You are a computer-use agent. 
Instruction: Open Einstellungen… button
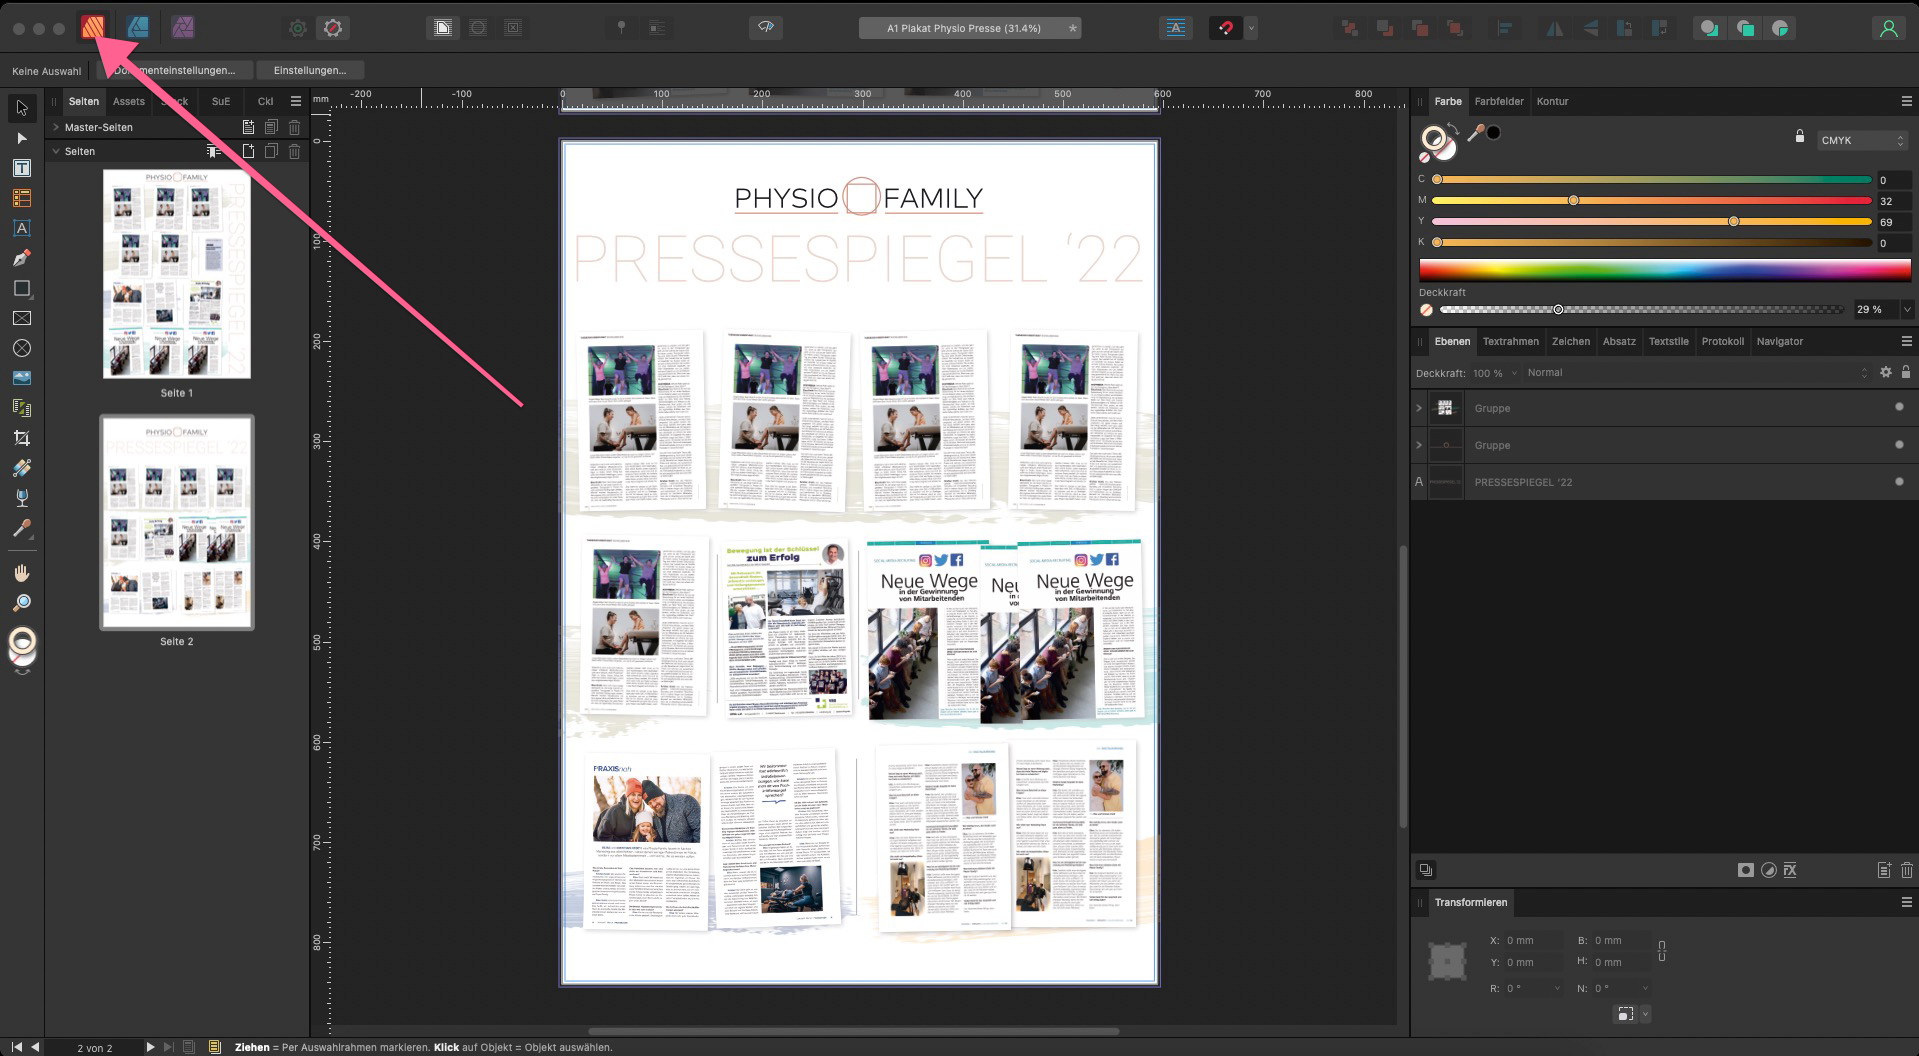(310, 70)
